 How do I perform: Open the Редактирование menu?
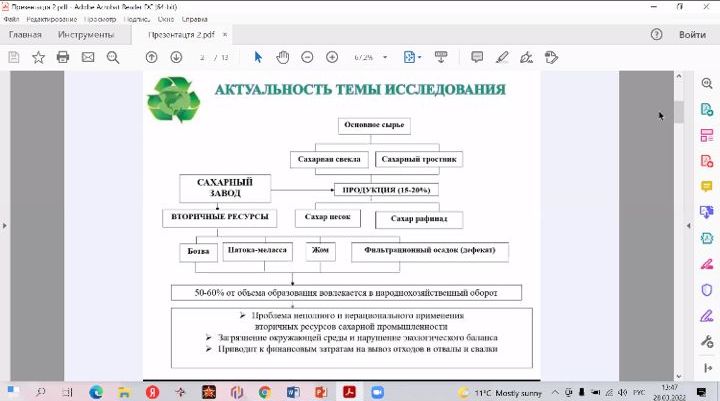click(51, 19)
